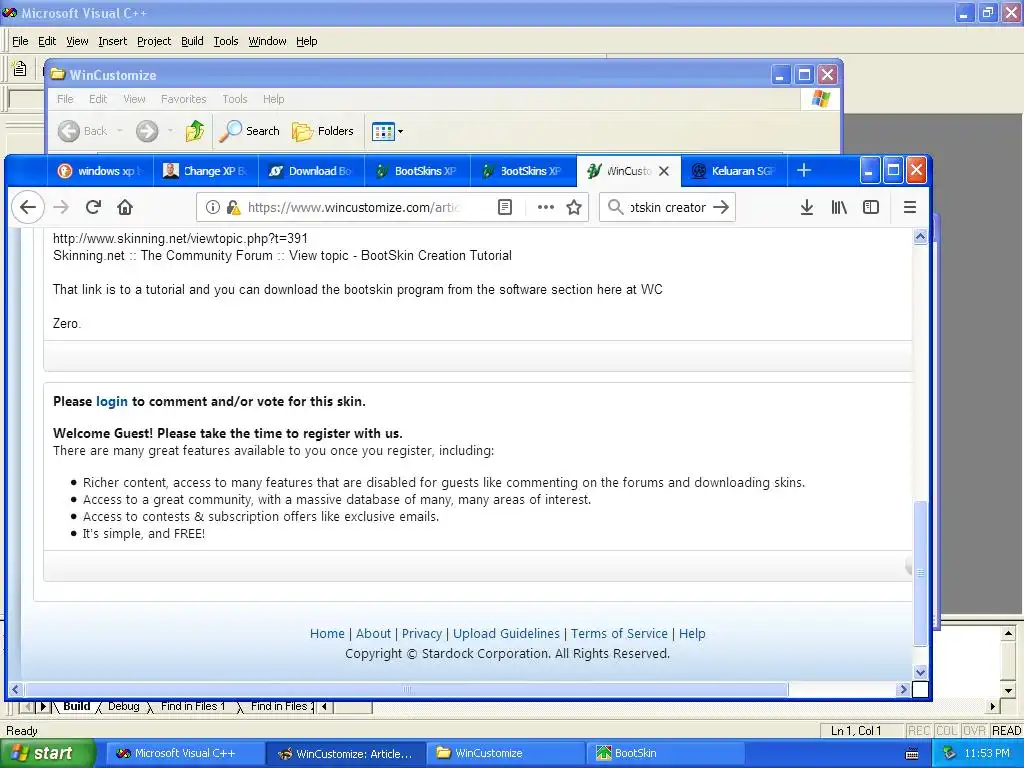Open Views dropdown in WinCustomize Explorer

[387, 131]
